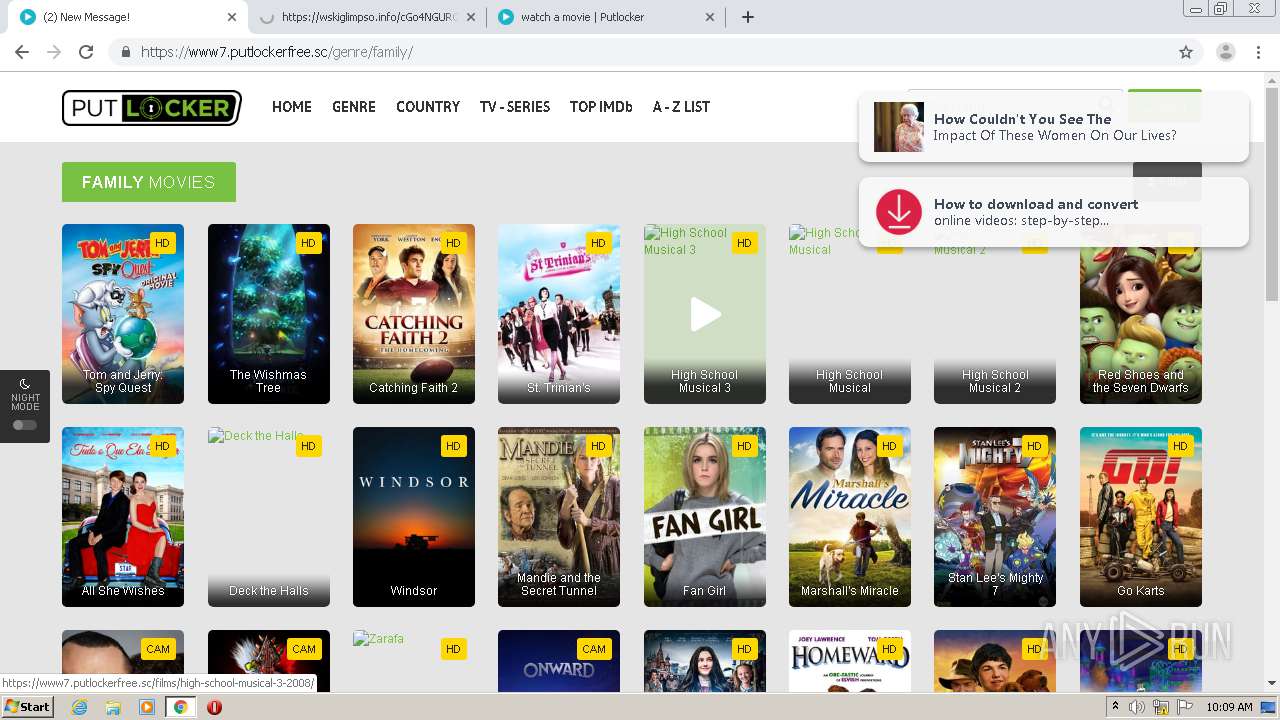Open the COUNTRY menu
Image resolution: width=1280 pixels, height=720 pixels.
tap(428, 107)
